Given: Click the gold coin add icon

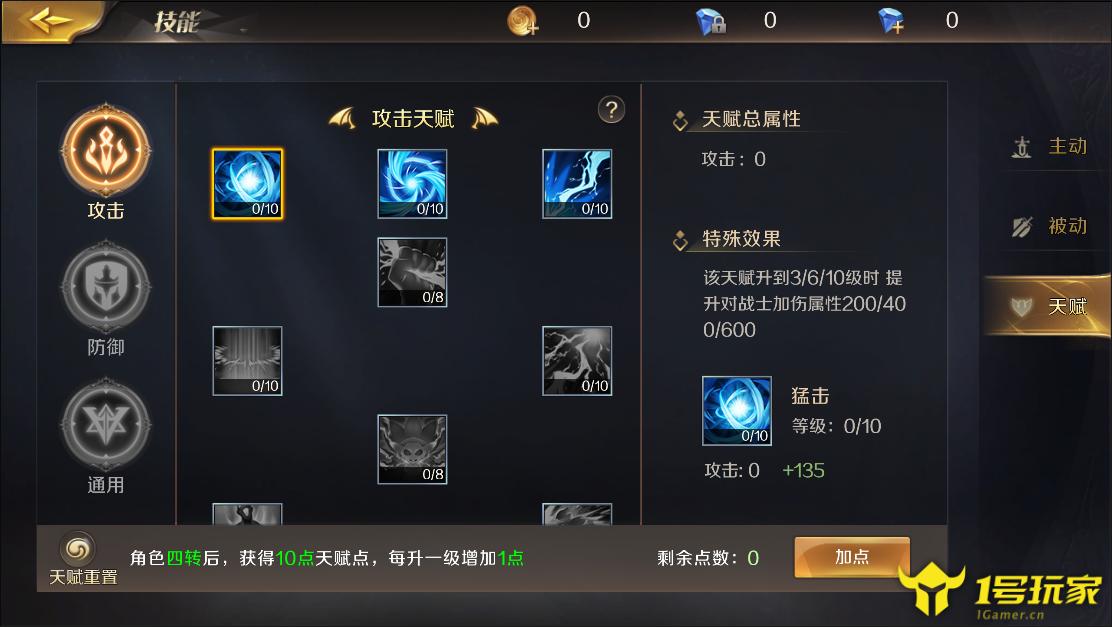Looking at the screenshot, I should [x=523, y=21].
